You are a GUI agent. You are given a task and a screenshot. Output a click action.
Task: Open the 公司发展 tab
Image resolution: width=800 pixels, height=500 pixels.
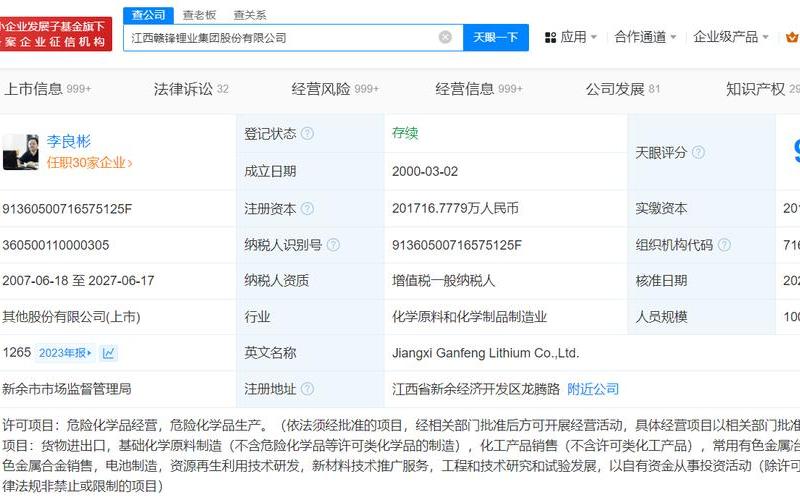pyautogui.click(x=623, y=89)
